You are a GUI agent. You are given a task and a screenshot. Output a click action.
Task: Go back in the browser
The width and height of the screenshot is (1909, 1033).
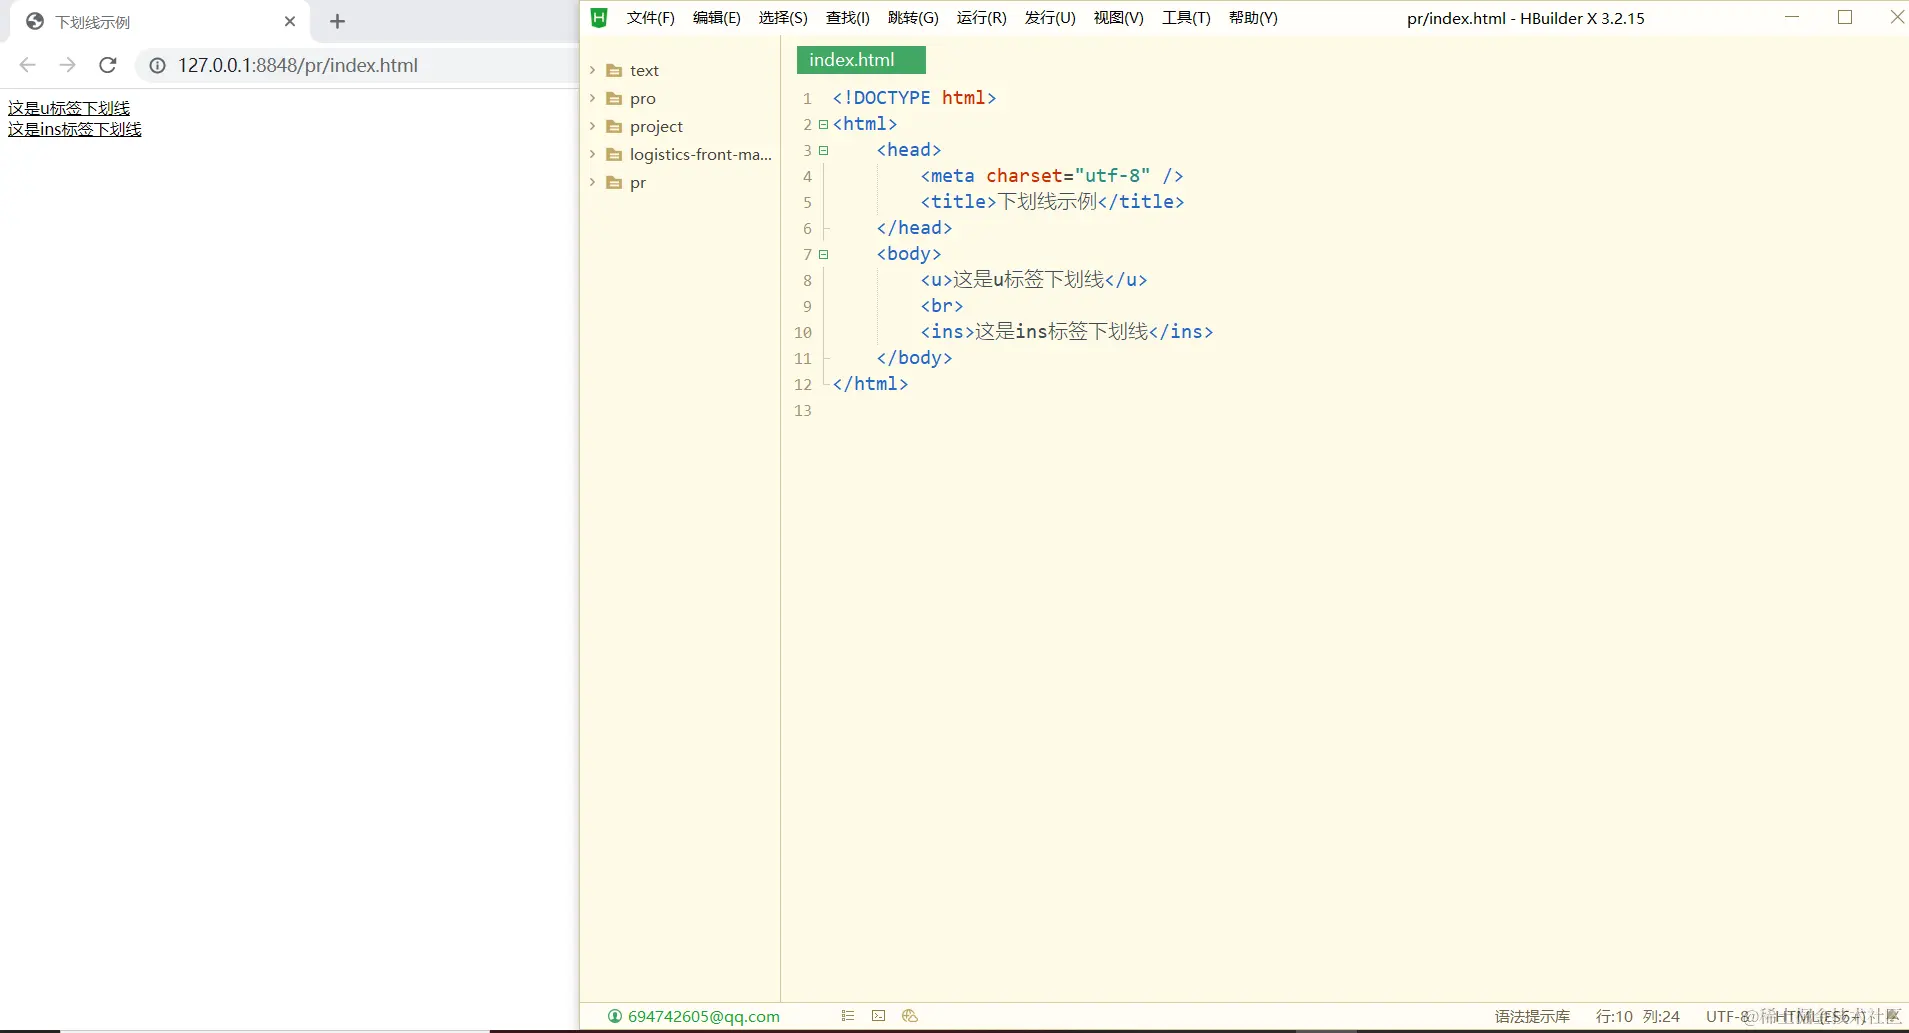coord(28,65)
